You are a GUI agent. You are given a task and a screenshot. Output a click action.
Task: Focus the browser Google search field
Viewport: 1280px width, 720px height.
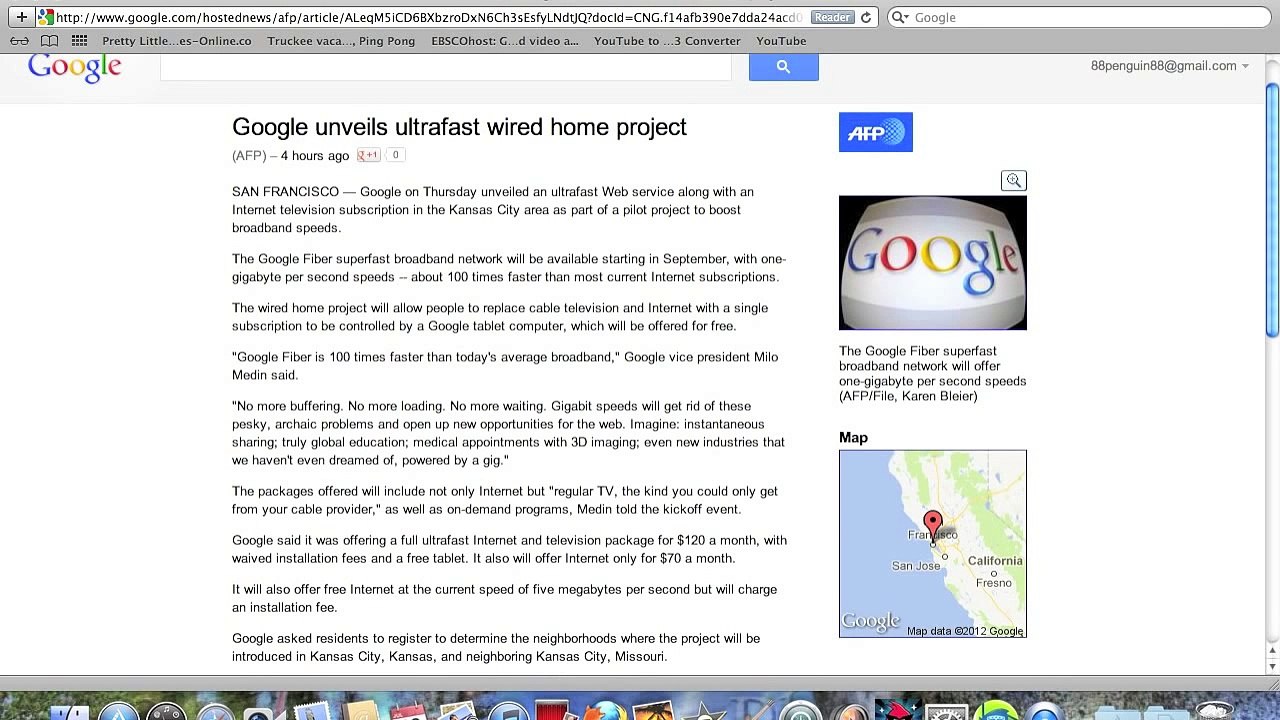1080,17
